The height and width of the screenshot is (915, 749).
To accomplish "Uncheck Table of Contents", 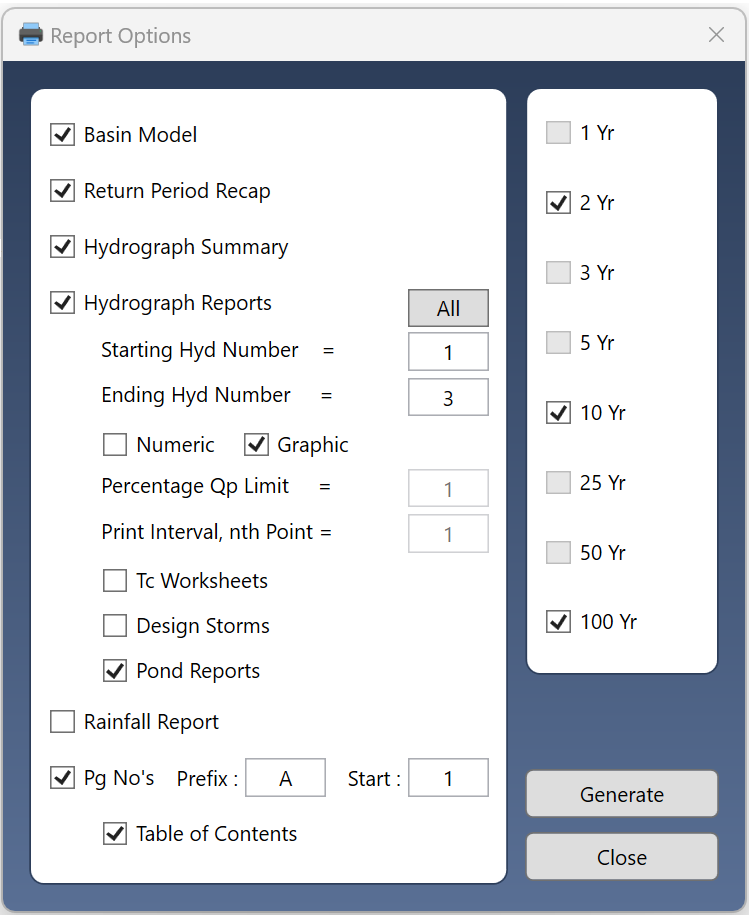I will coord(115,833).
